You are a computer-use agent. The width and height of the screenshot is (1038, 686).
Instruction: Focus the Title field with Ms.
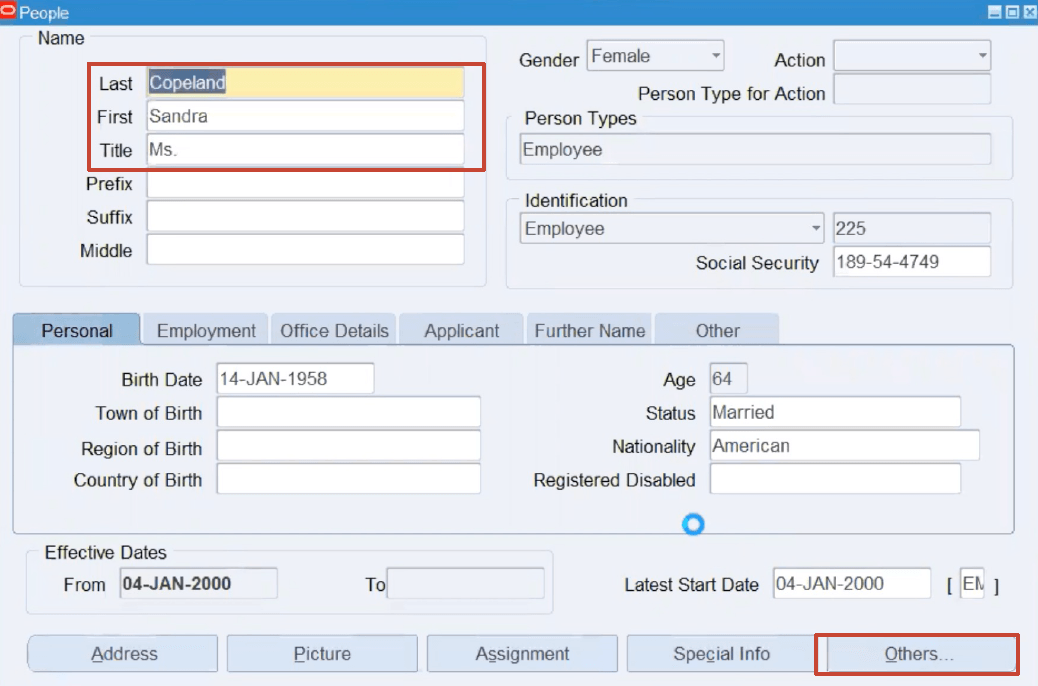[x=305, y=150]
